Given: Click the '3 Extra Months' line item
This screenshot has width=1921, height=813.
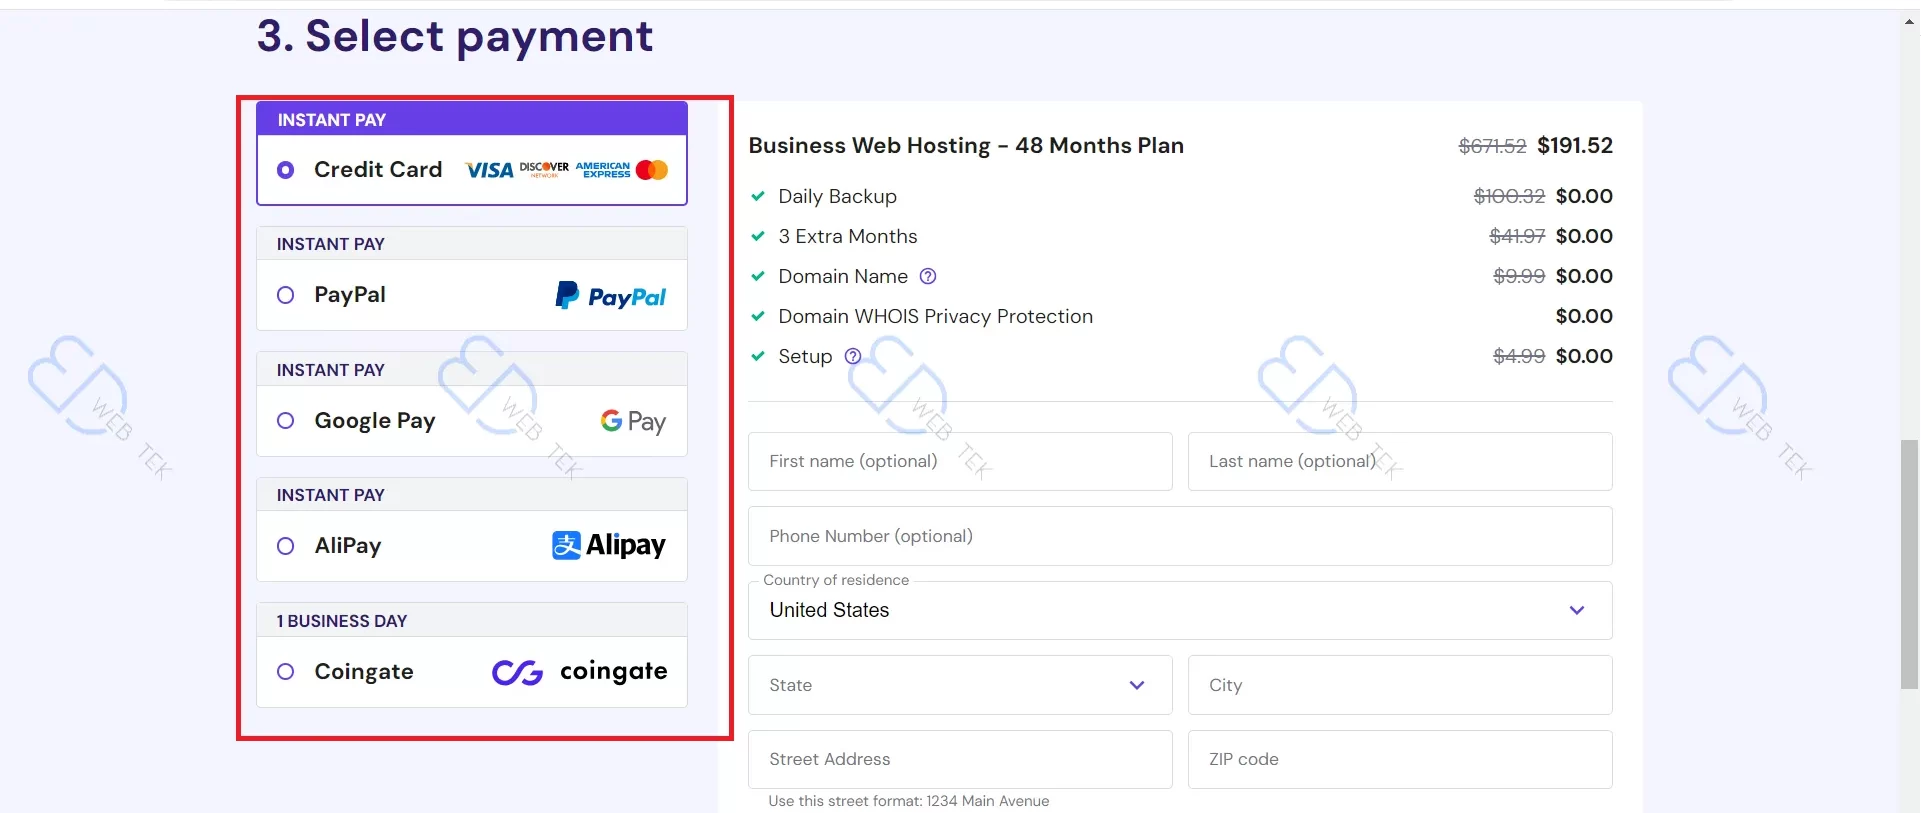Looking at the screenshot, I should pos(848,237).
